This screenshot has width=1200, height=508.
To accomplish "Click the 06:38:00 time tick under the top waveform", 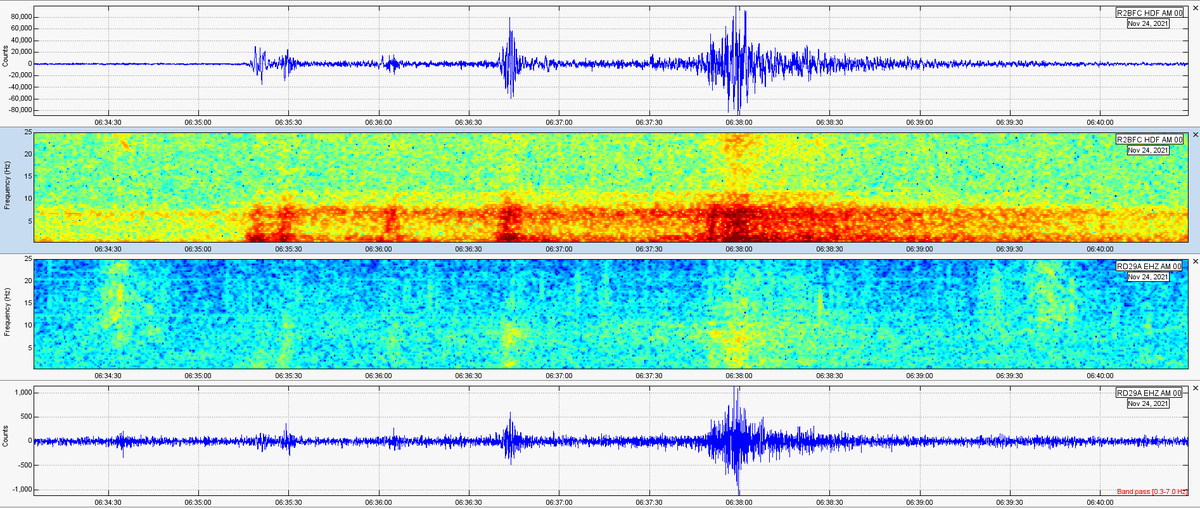I will pos(738,121).
